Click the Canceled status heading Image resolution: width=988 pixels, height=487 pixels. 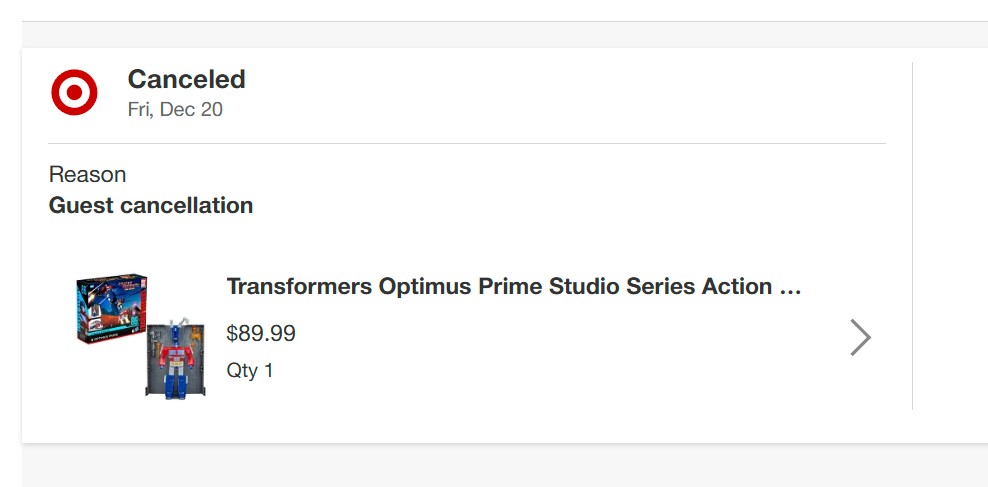[186, 79]
